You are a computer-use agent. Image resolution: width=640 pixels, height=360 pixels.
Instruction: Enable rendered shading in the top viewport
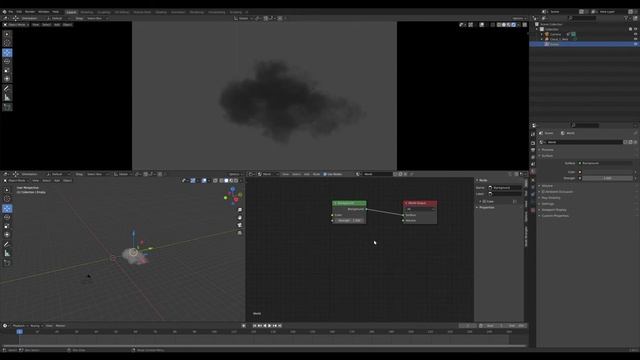(x=513, y=25)
